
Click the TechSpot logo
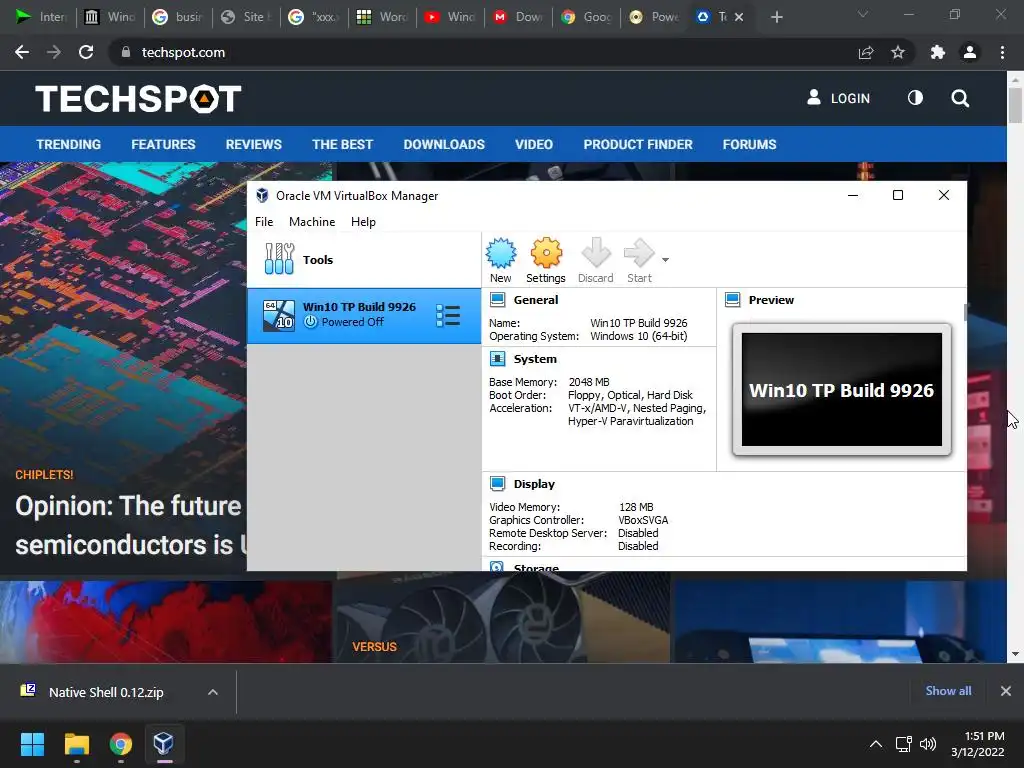point(138,99)
